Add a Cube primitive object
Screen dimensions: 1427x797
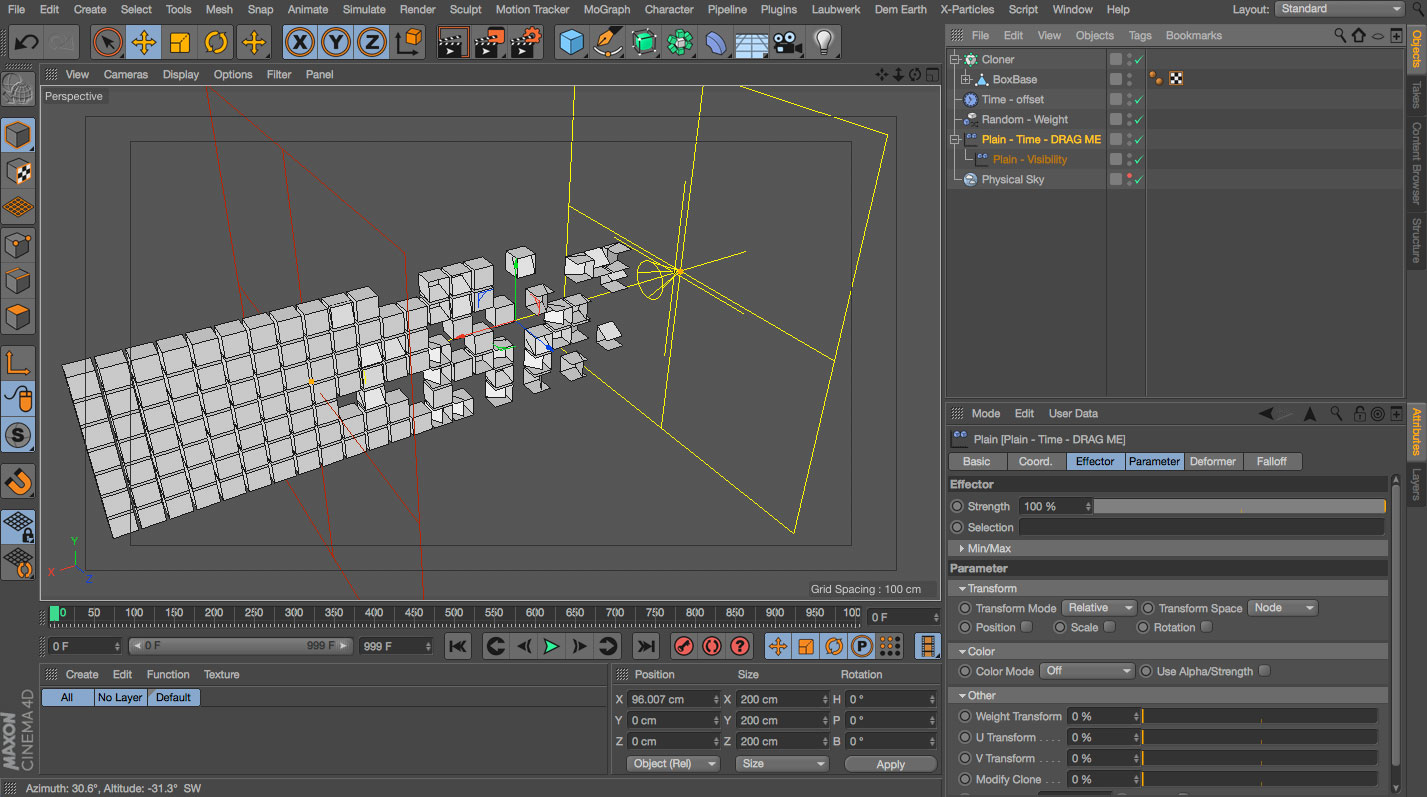click(571, 42)
